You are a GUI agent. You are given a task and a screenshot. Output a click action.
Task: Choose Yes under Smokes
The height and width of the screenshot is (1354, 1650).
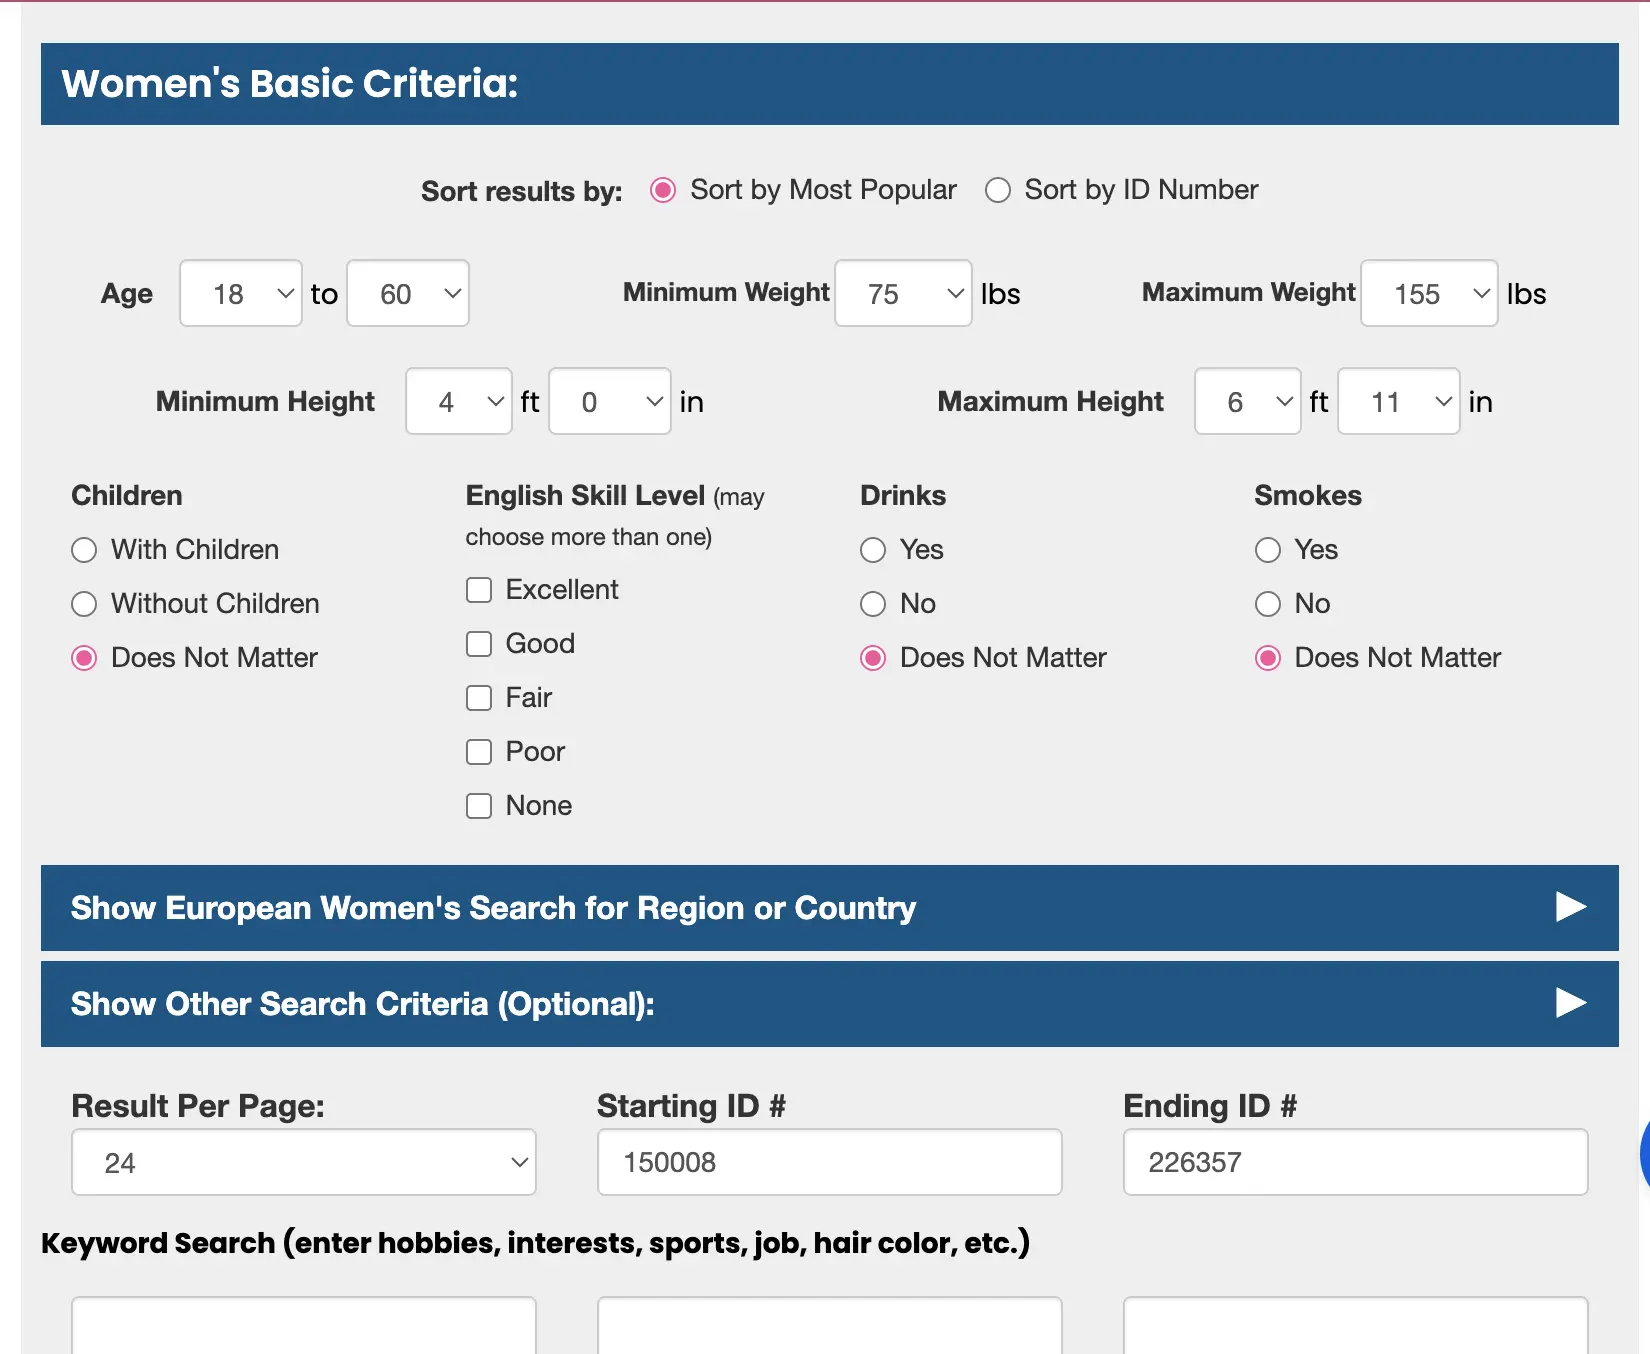(1268, 550)
